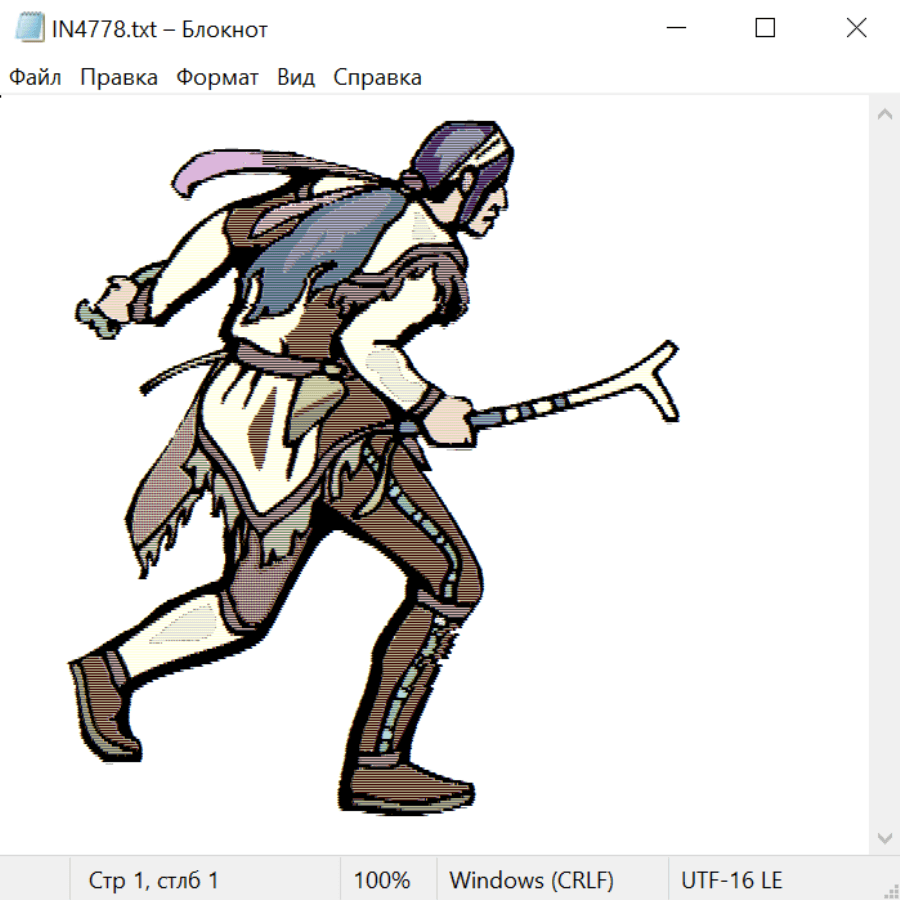Click the Windows (CRLF) status field
Screen dimensions: 900x900
[531, 880]
